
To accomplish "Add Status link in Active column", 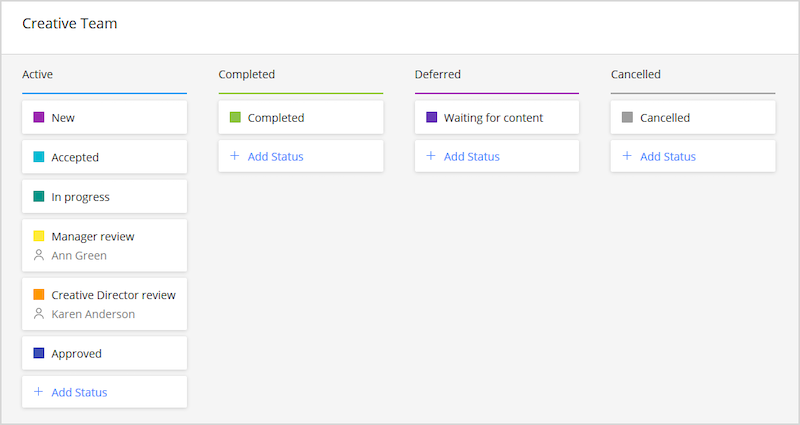I will tap(79, 392).
